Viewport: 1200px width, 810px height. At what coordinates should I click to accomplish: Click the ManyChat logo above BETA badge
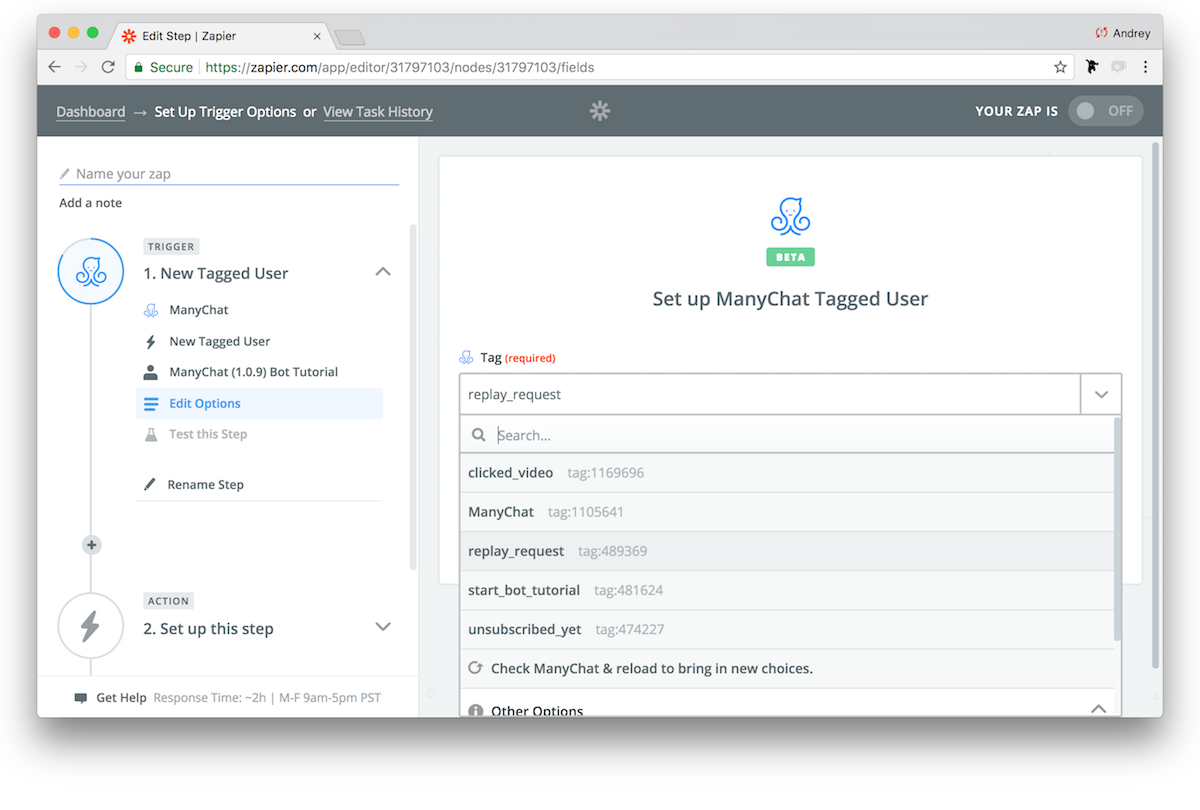[x=790, y=216]
